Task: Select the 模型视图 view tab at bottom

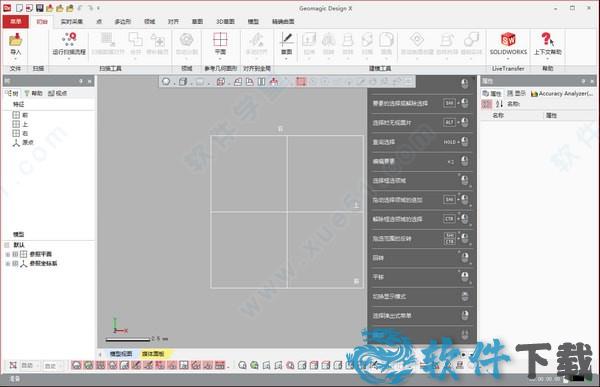Action: 121,354
